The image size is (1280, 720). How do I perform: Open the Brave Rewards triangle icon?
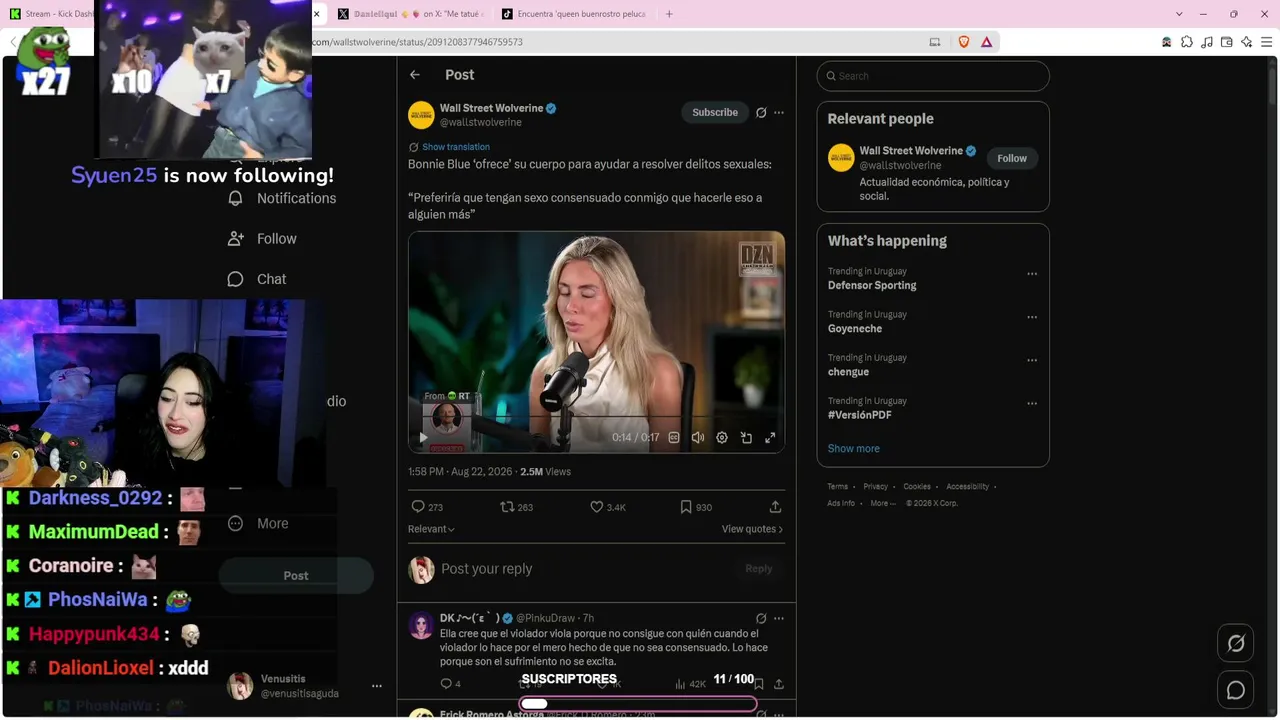(987, 42)
